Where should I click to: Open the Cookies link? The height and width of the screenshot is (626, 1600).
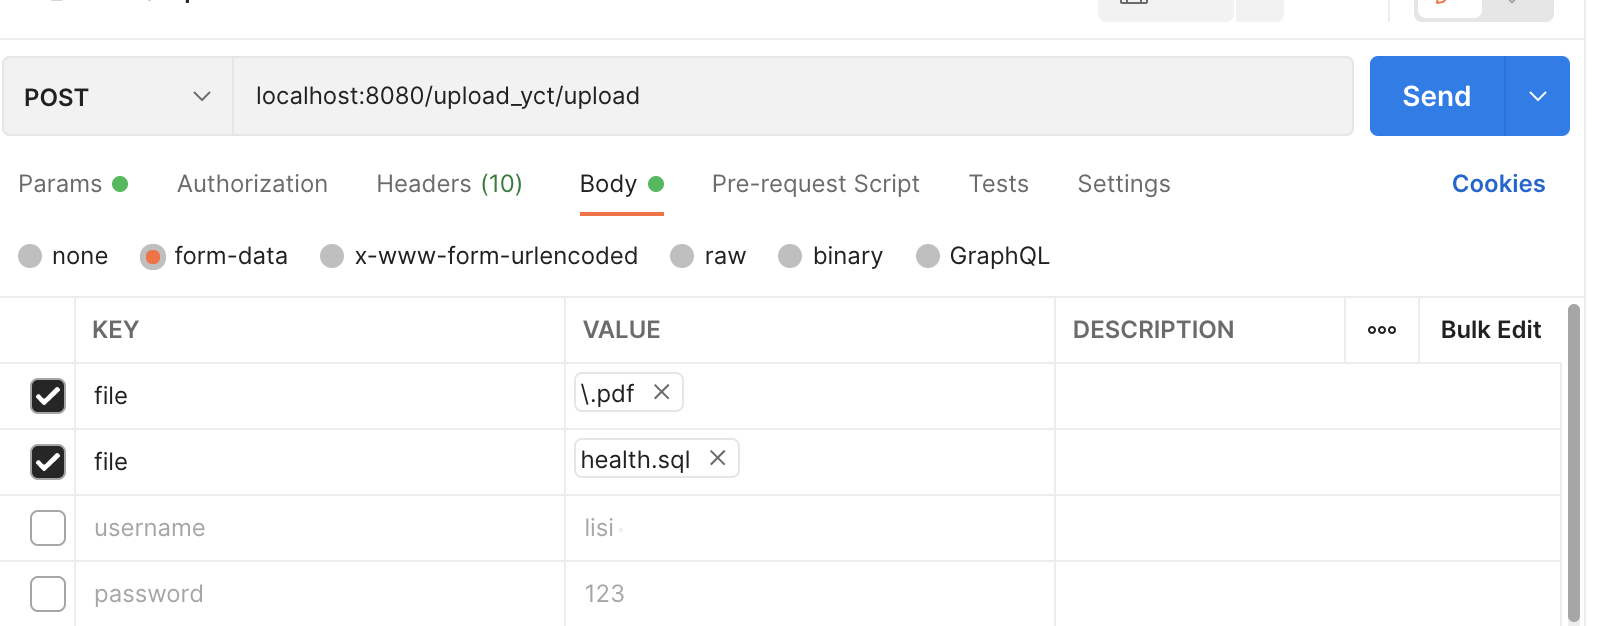(x=1498, y=184)
